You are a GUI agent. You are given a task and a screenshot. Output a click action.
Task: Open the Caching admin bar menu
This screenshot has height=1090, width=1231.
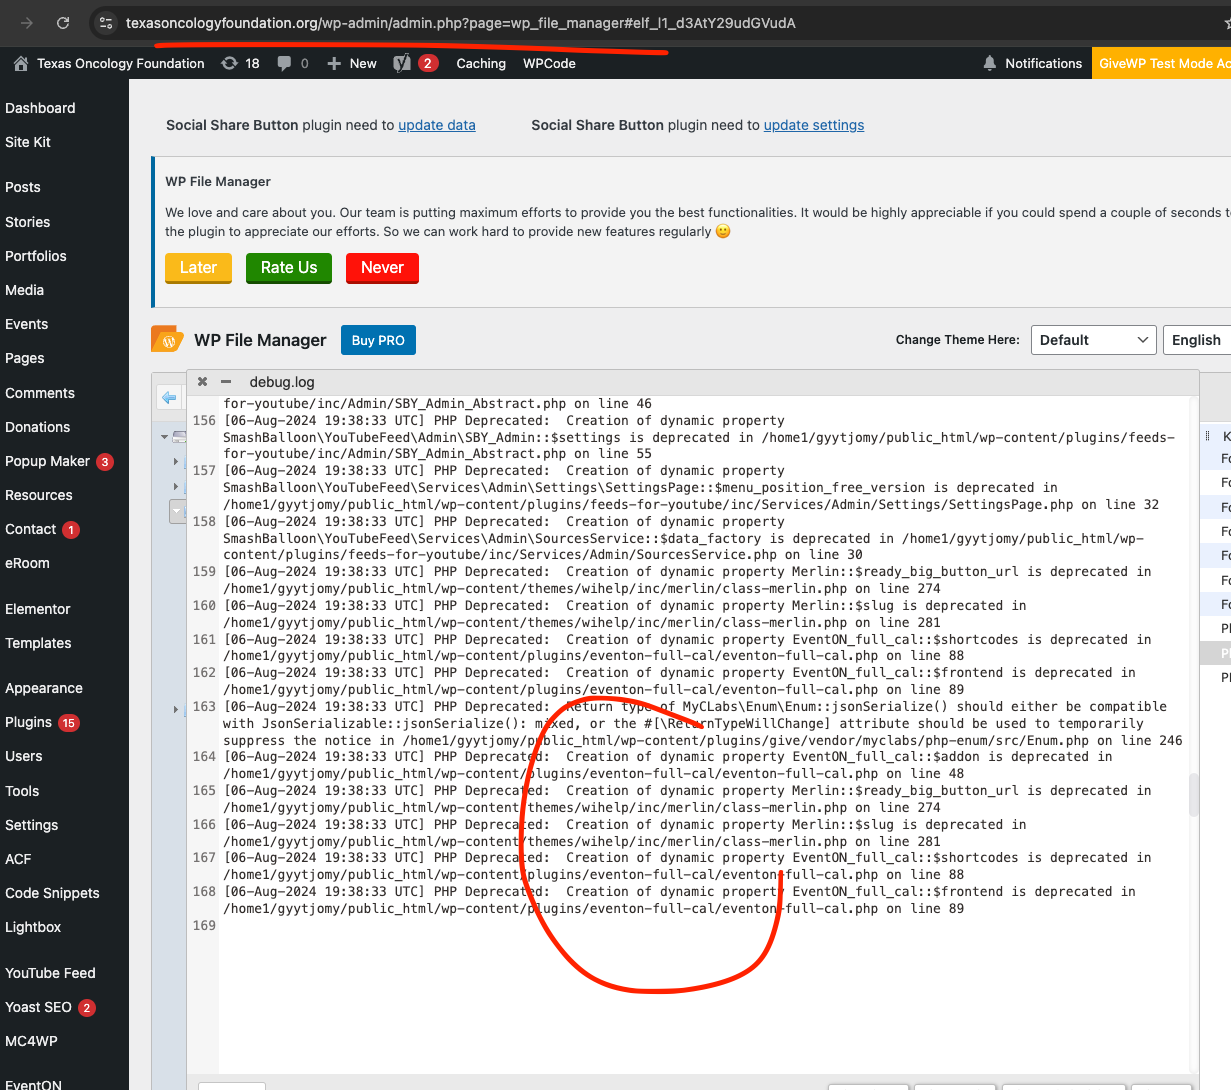pos(481,63)
